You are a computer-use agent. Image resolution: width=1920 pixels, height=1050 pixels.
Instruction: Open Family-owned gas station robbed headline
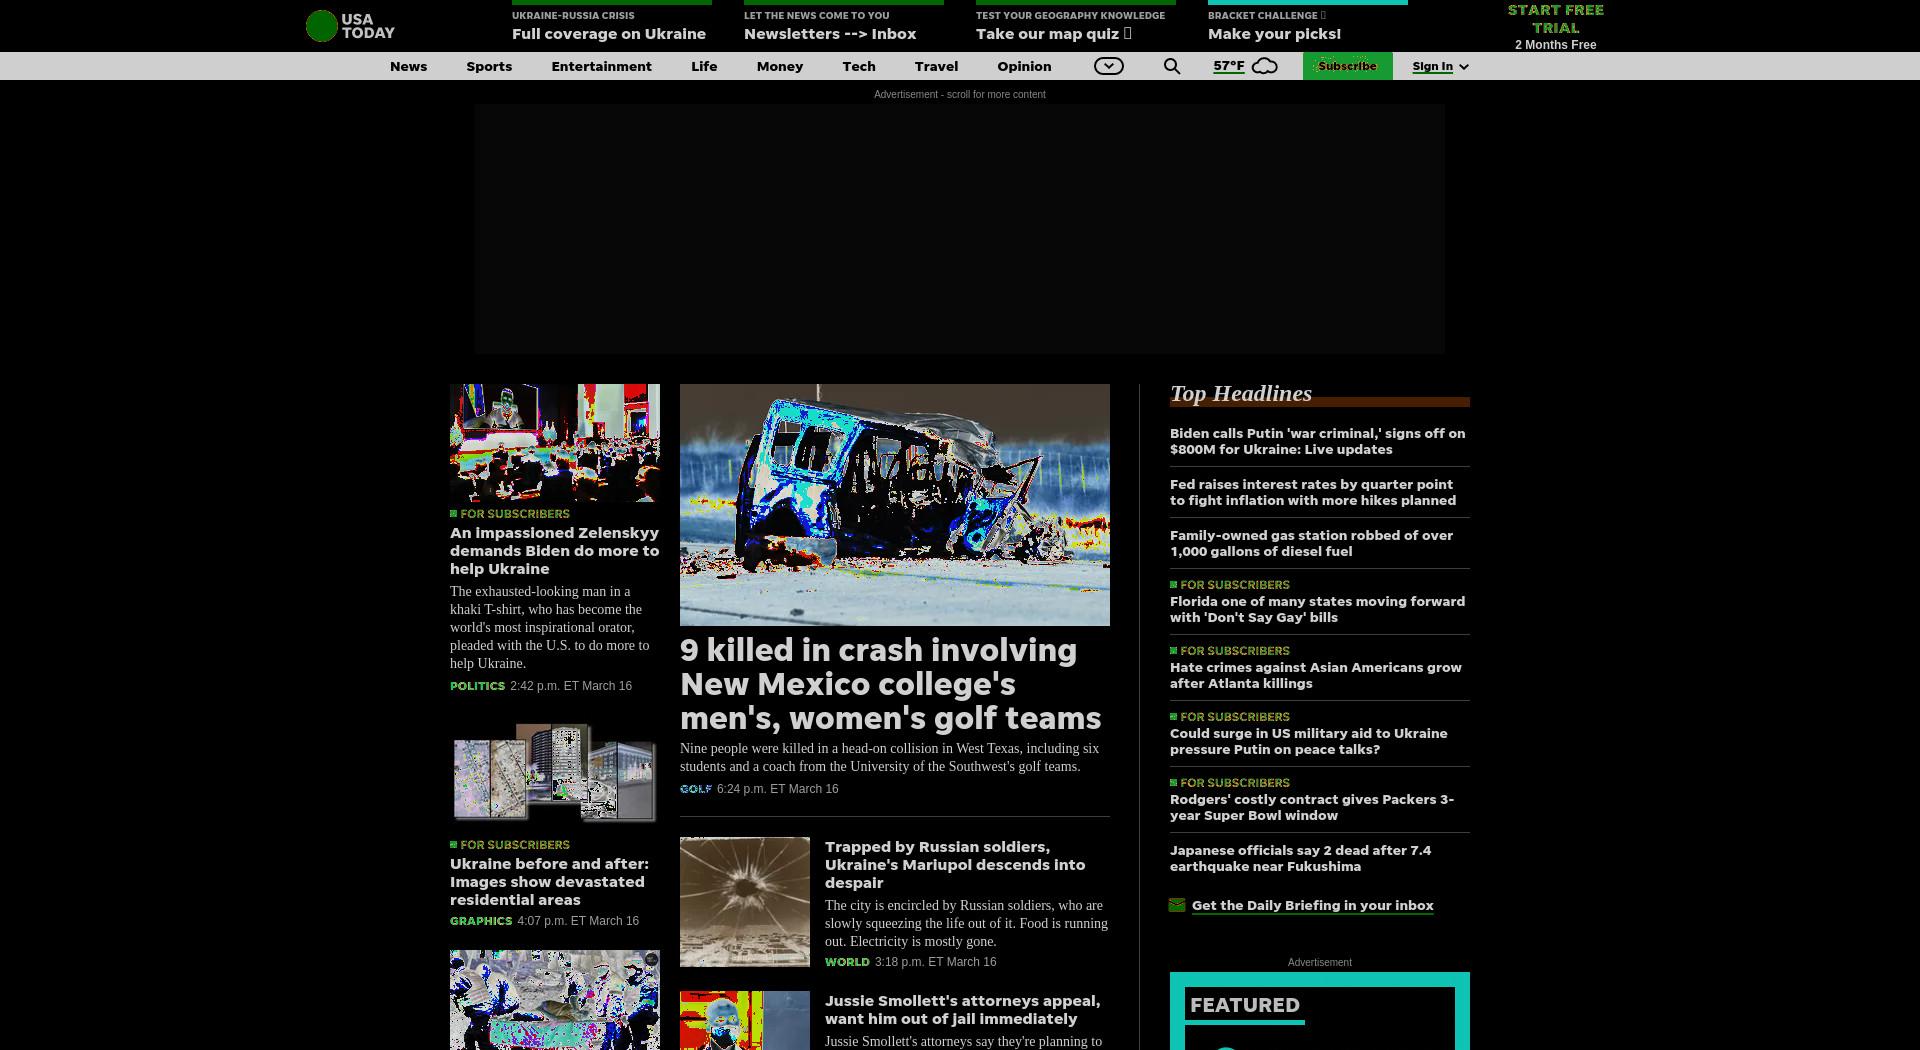[1311, 543]
